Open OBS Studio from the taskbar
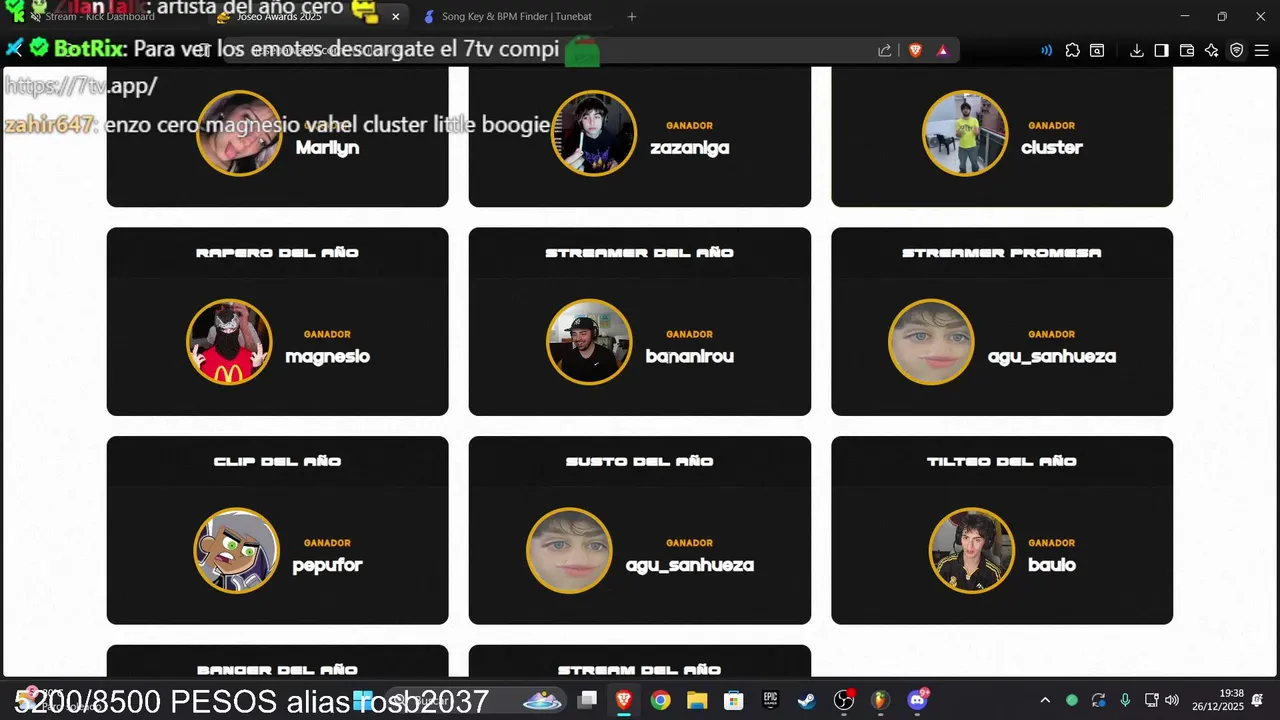Image resolution: width=1280 pixels, height=720 pixels. (x=844, y=700)
